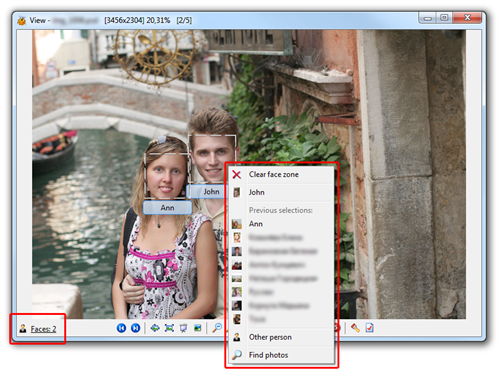Click the small landscape picture icon

[198, 328]
